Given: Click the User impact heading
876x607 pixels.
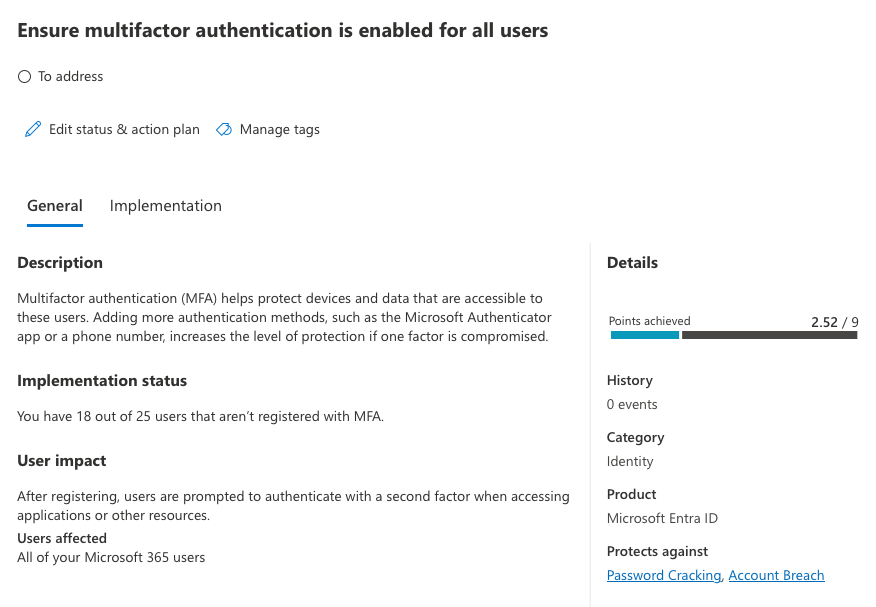Looking at the screenshot, I should [61, 461].
